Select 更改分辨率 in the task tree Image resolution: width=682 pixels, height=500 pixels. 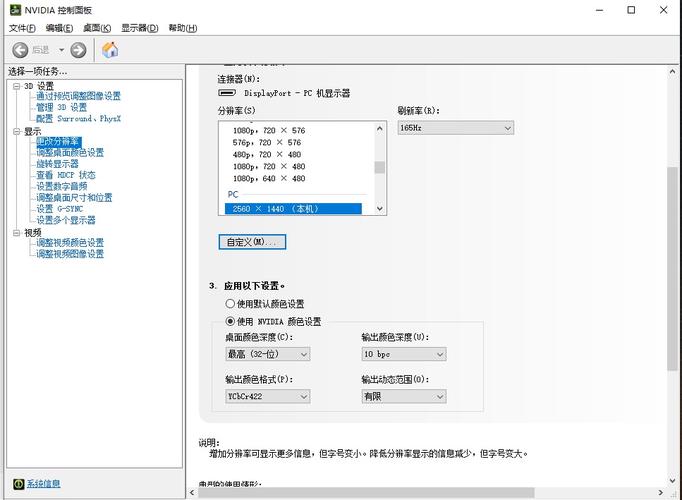pos(58,142)
